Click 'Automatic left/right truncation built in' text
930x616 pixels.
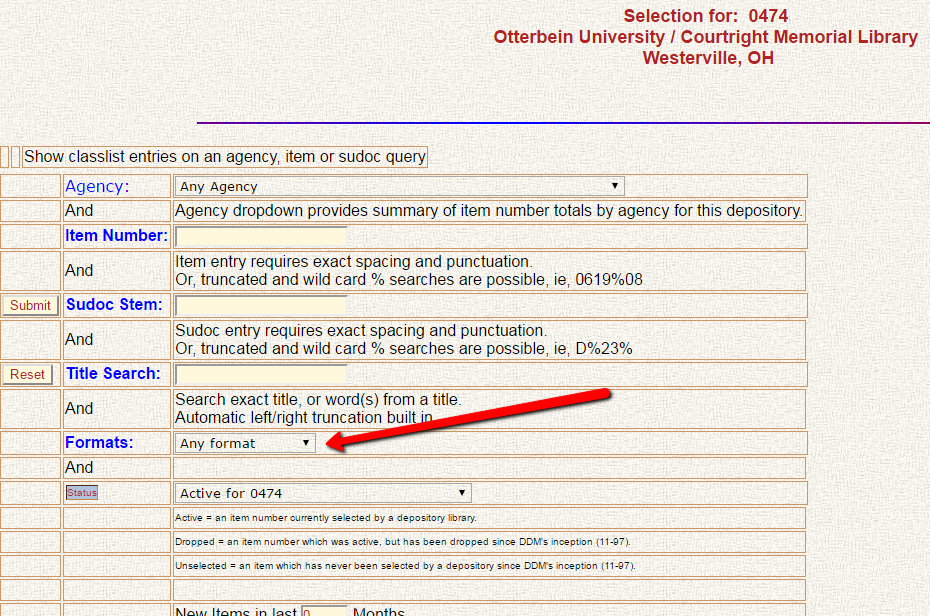tap(304, 417)
